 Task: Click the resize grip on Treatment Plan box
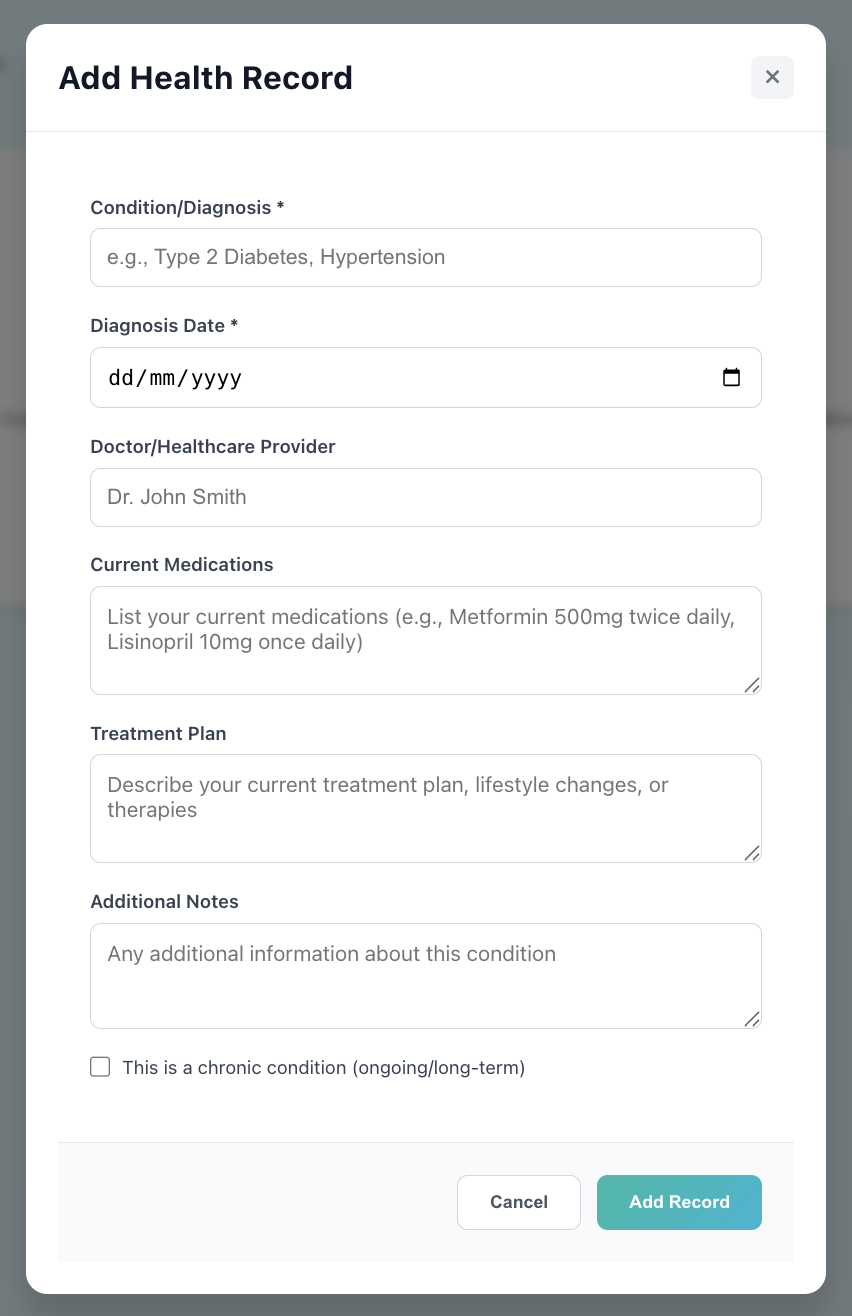752,853
